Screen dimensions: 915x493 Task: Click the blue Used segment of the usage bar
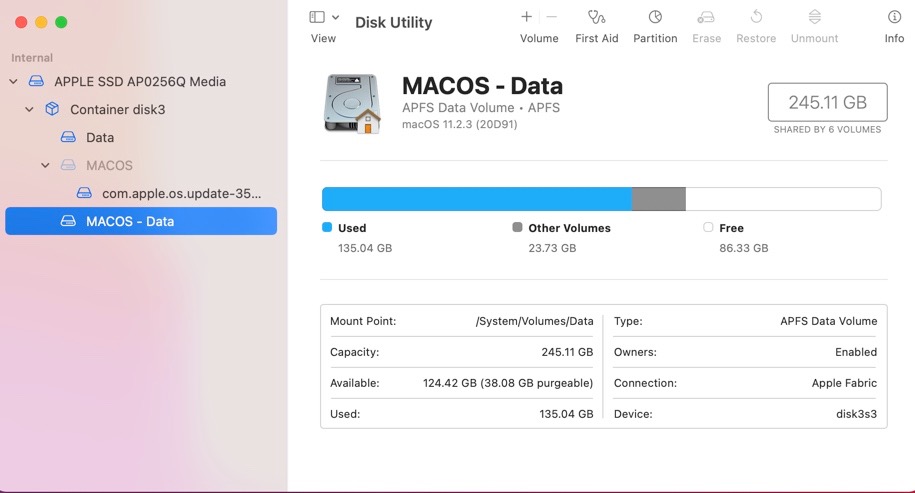[477, 199]
